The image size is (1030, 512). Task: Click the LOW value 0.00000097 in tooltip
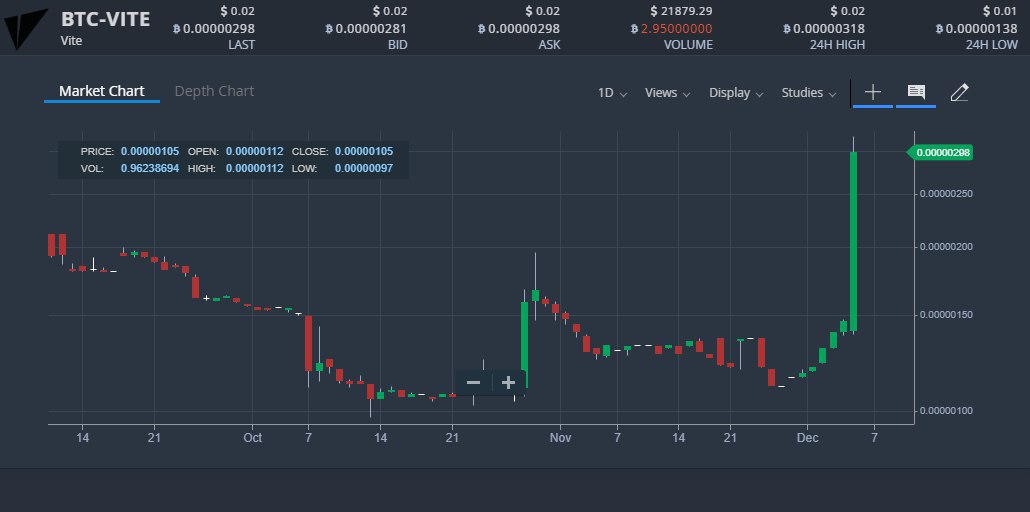[x=364, y=168]
